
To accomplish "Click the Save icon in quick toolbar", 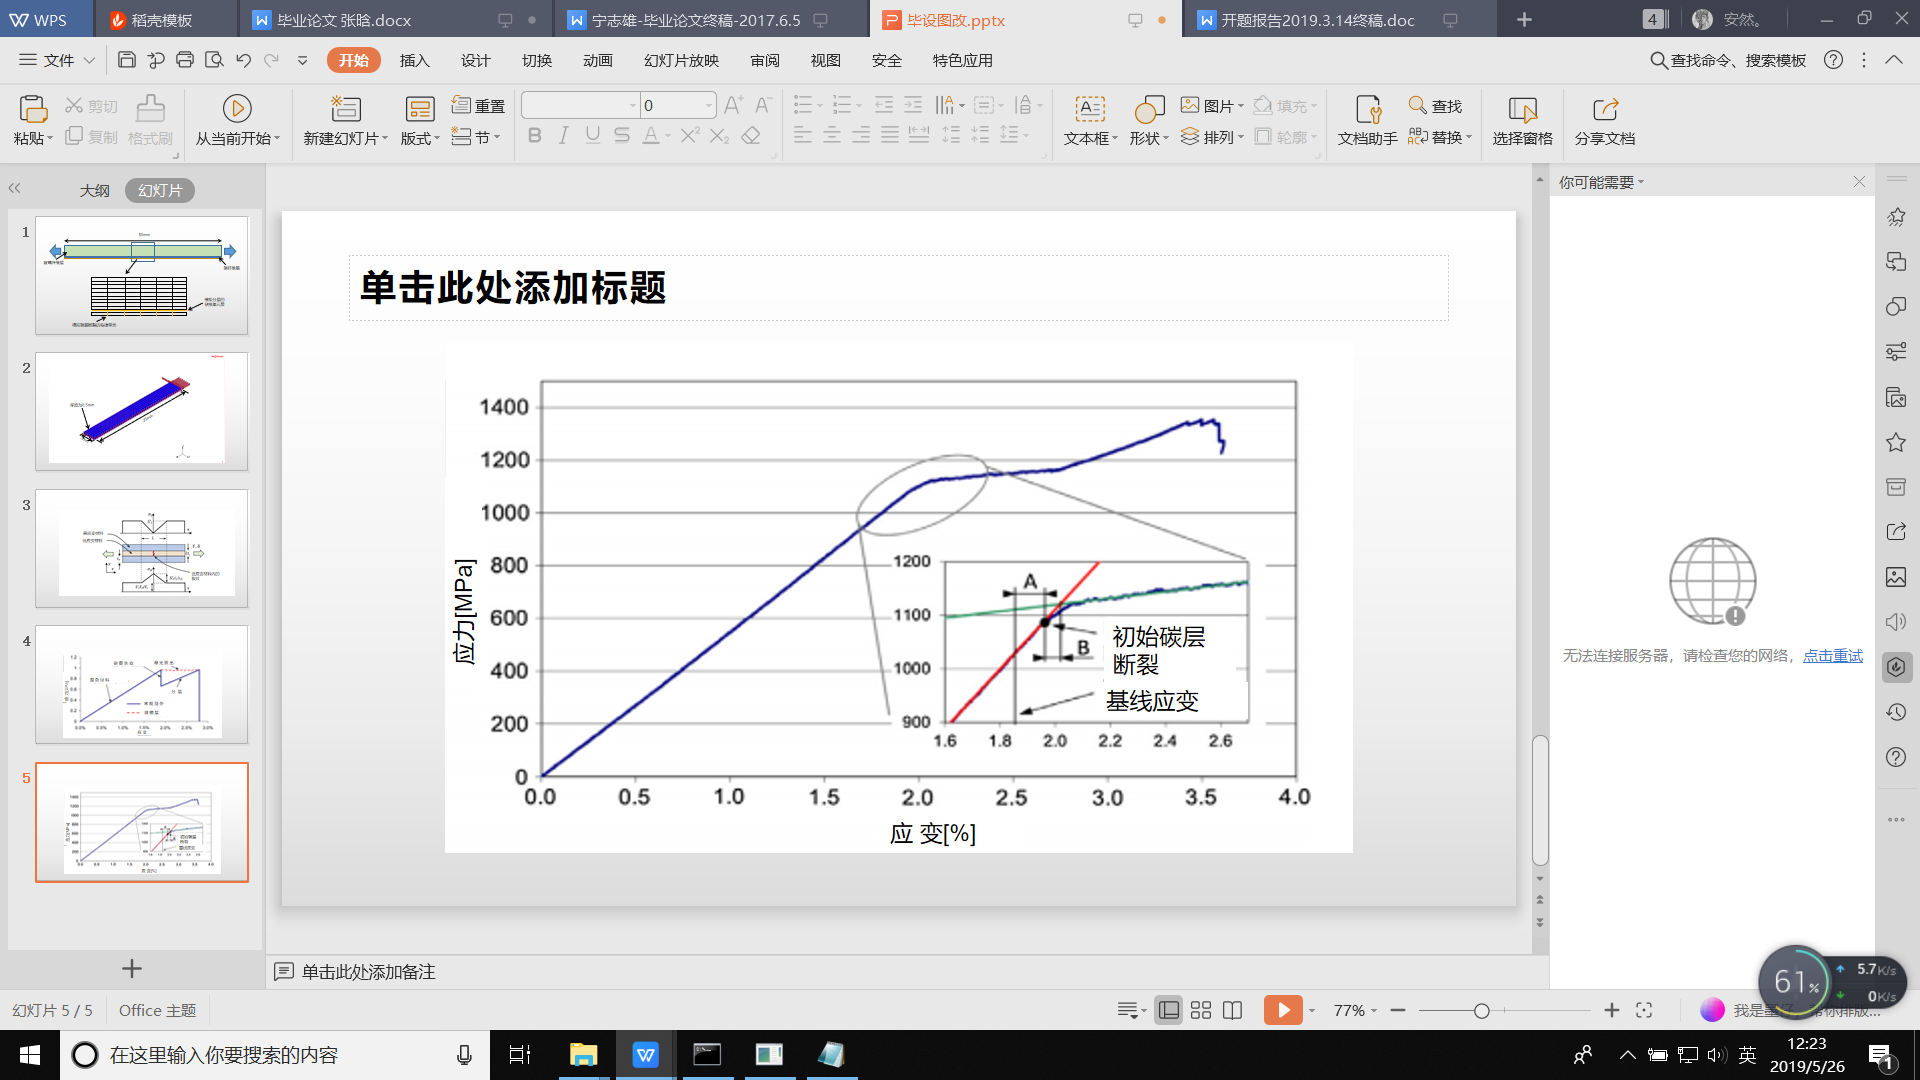I will click(x=127, y=60).
